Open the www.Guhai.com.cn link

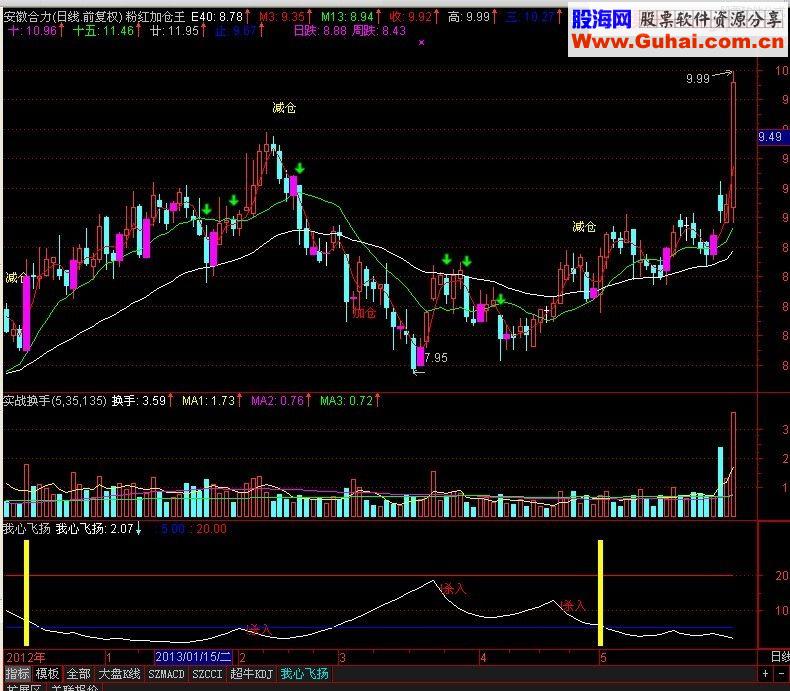[x=678, y=42]
